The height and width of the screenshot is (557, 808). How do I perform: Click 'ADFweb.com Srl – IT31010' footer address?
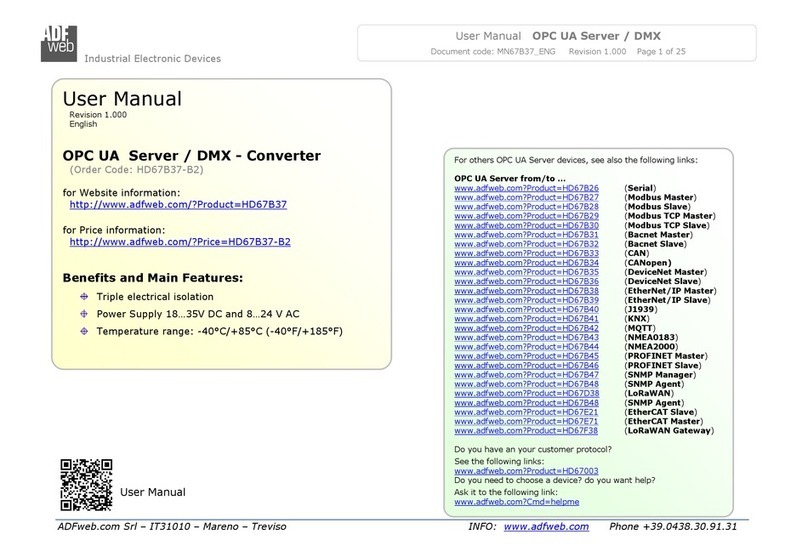(124, 527)
